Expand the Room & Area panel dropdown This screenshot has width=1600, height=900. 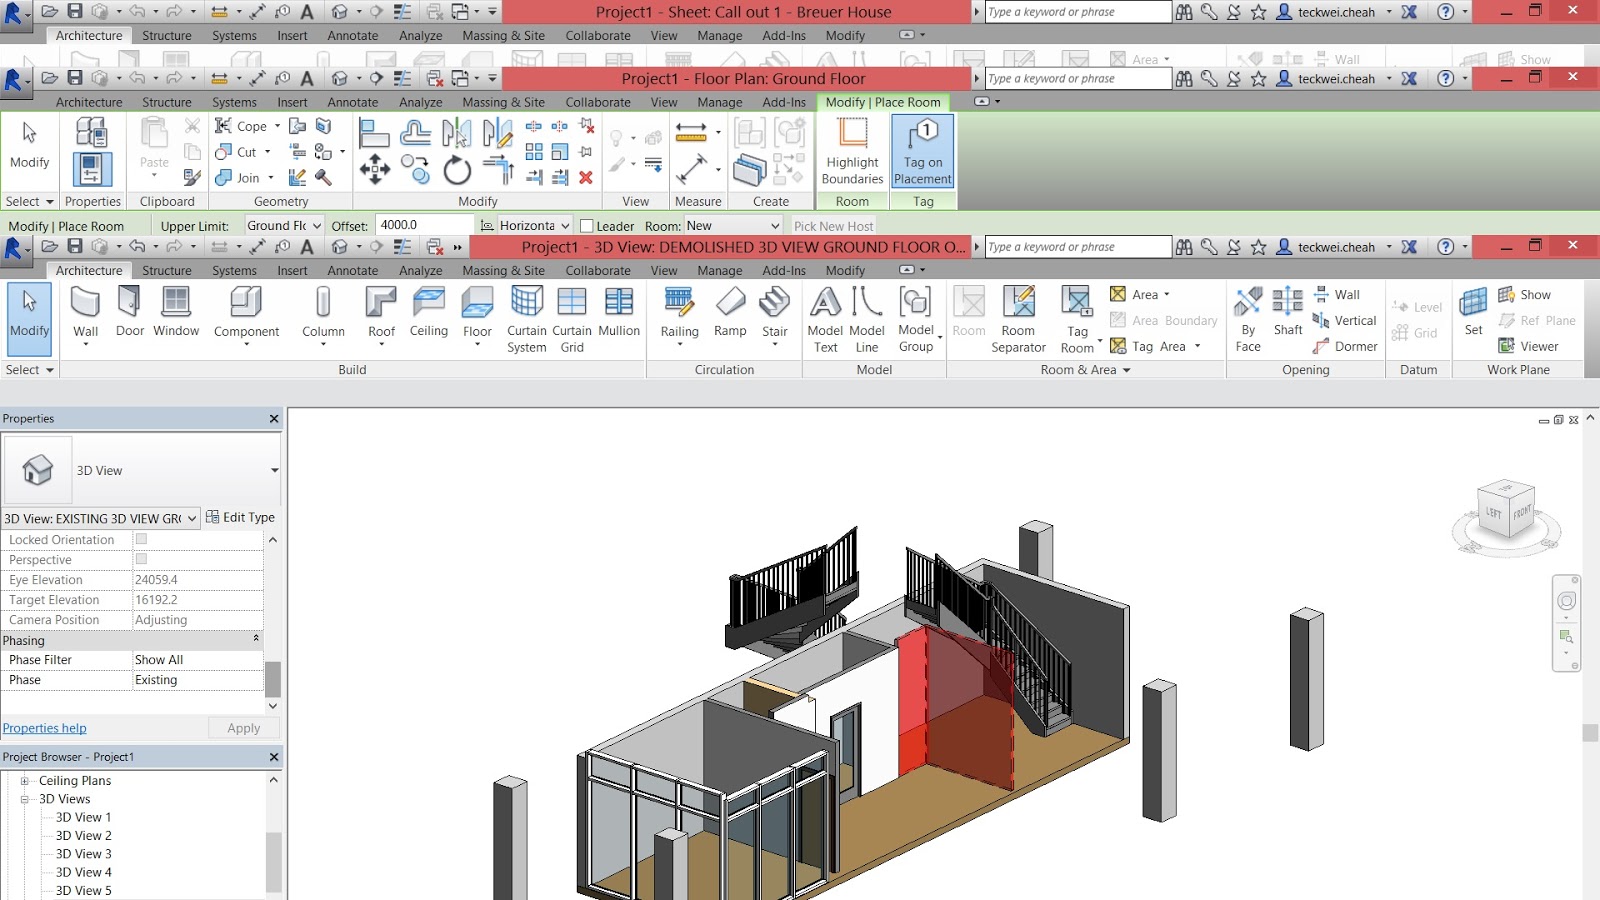pos(1127,370)
